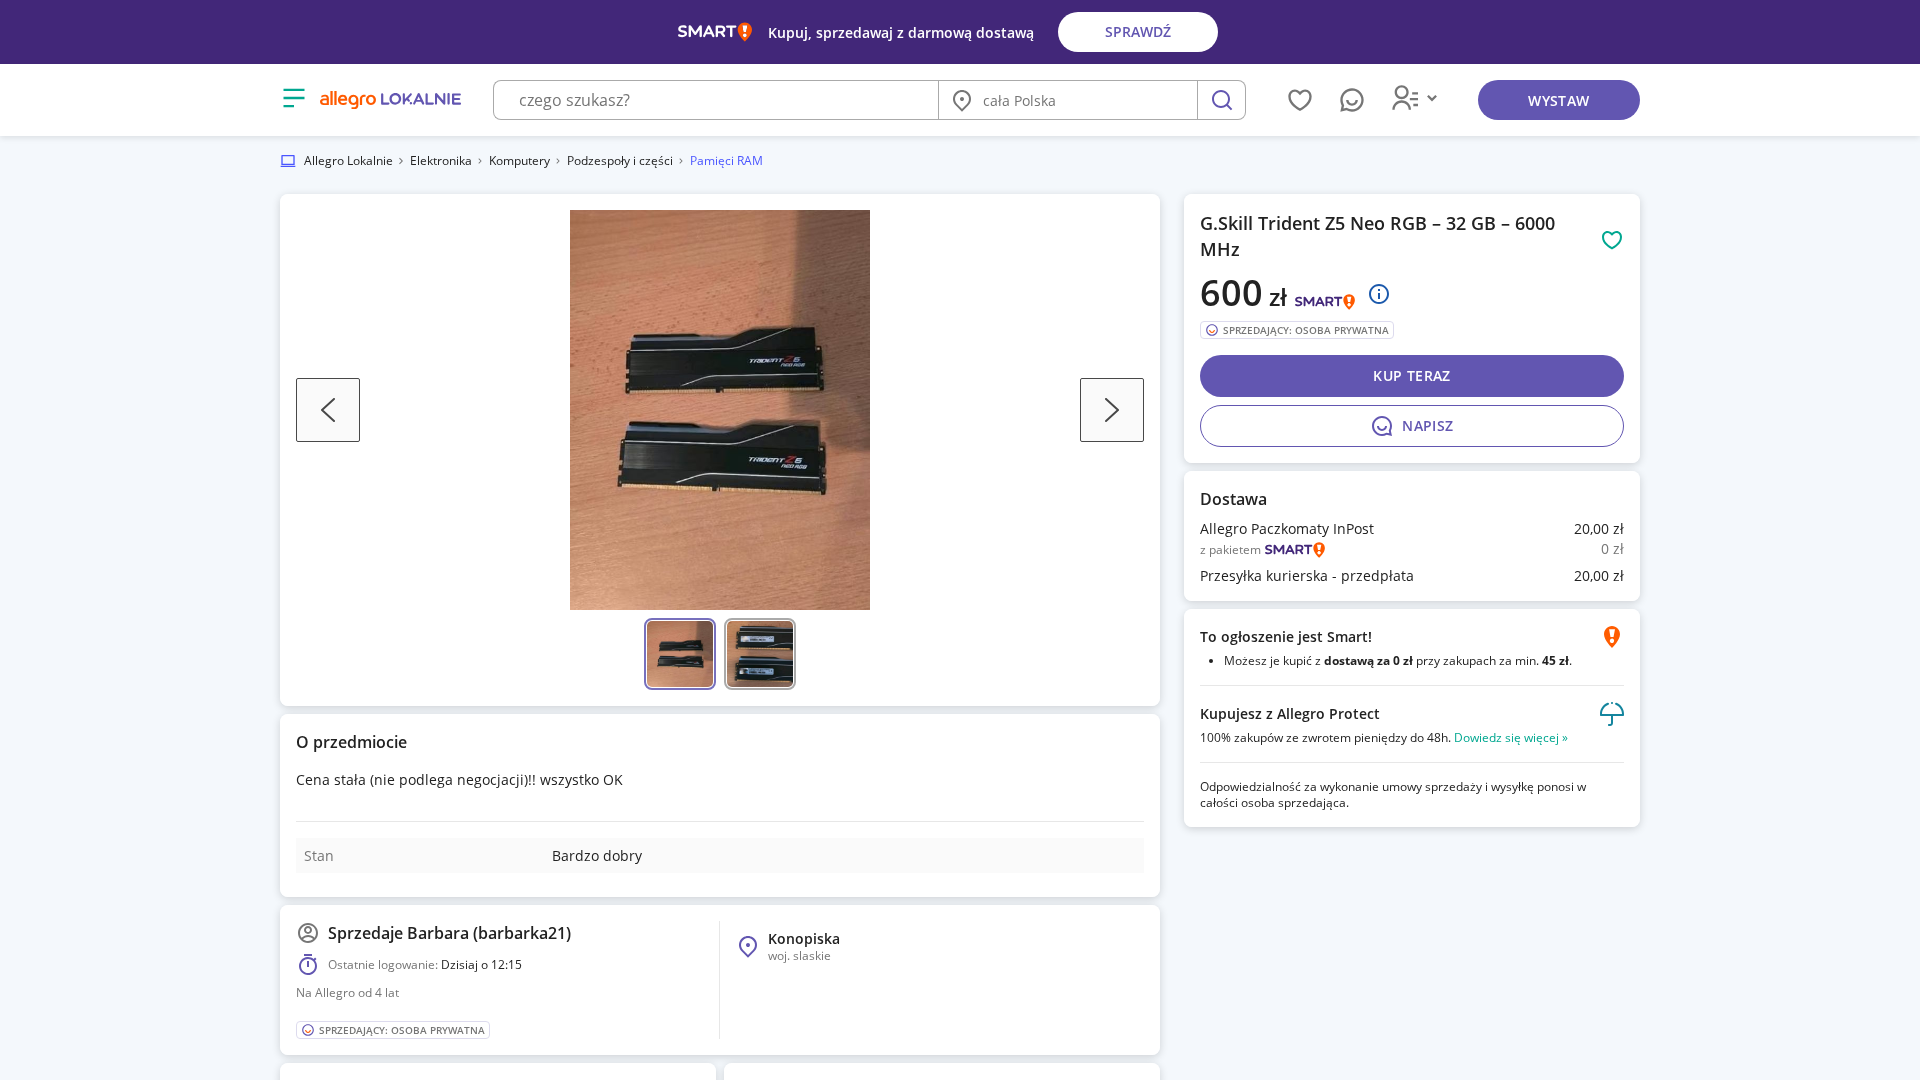Screen dimensions: 1920x1080
Task: Open Allegro Lokalnie breadcrumb
Action: (x=348, y=161)
